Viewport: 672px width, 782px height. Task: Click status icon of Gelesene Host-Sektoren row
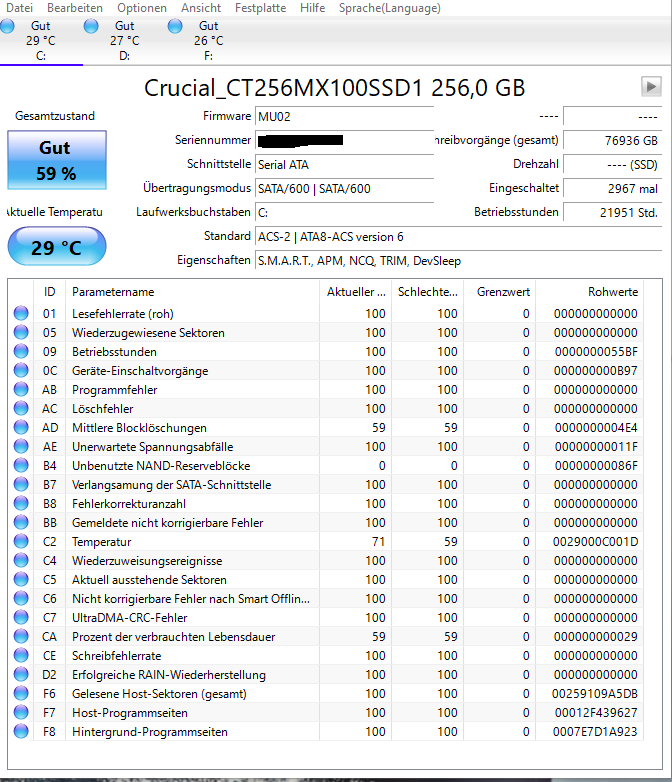[21, 693]
